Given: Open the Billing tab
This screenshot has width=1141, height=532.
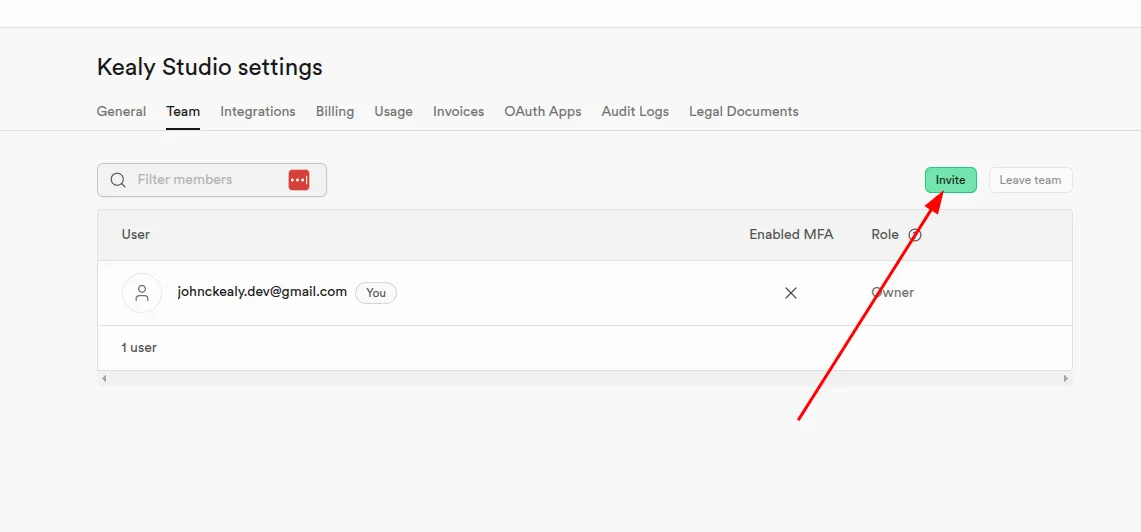Looking at the screenshot, I should coord(335,111).
